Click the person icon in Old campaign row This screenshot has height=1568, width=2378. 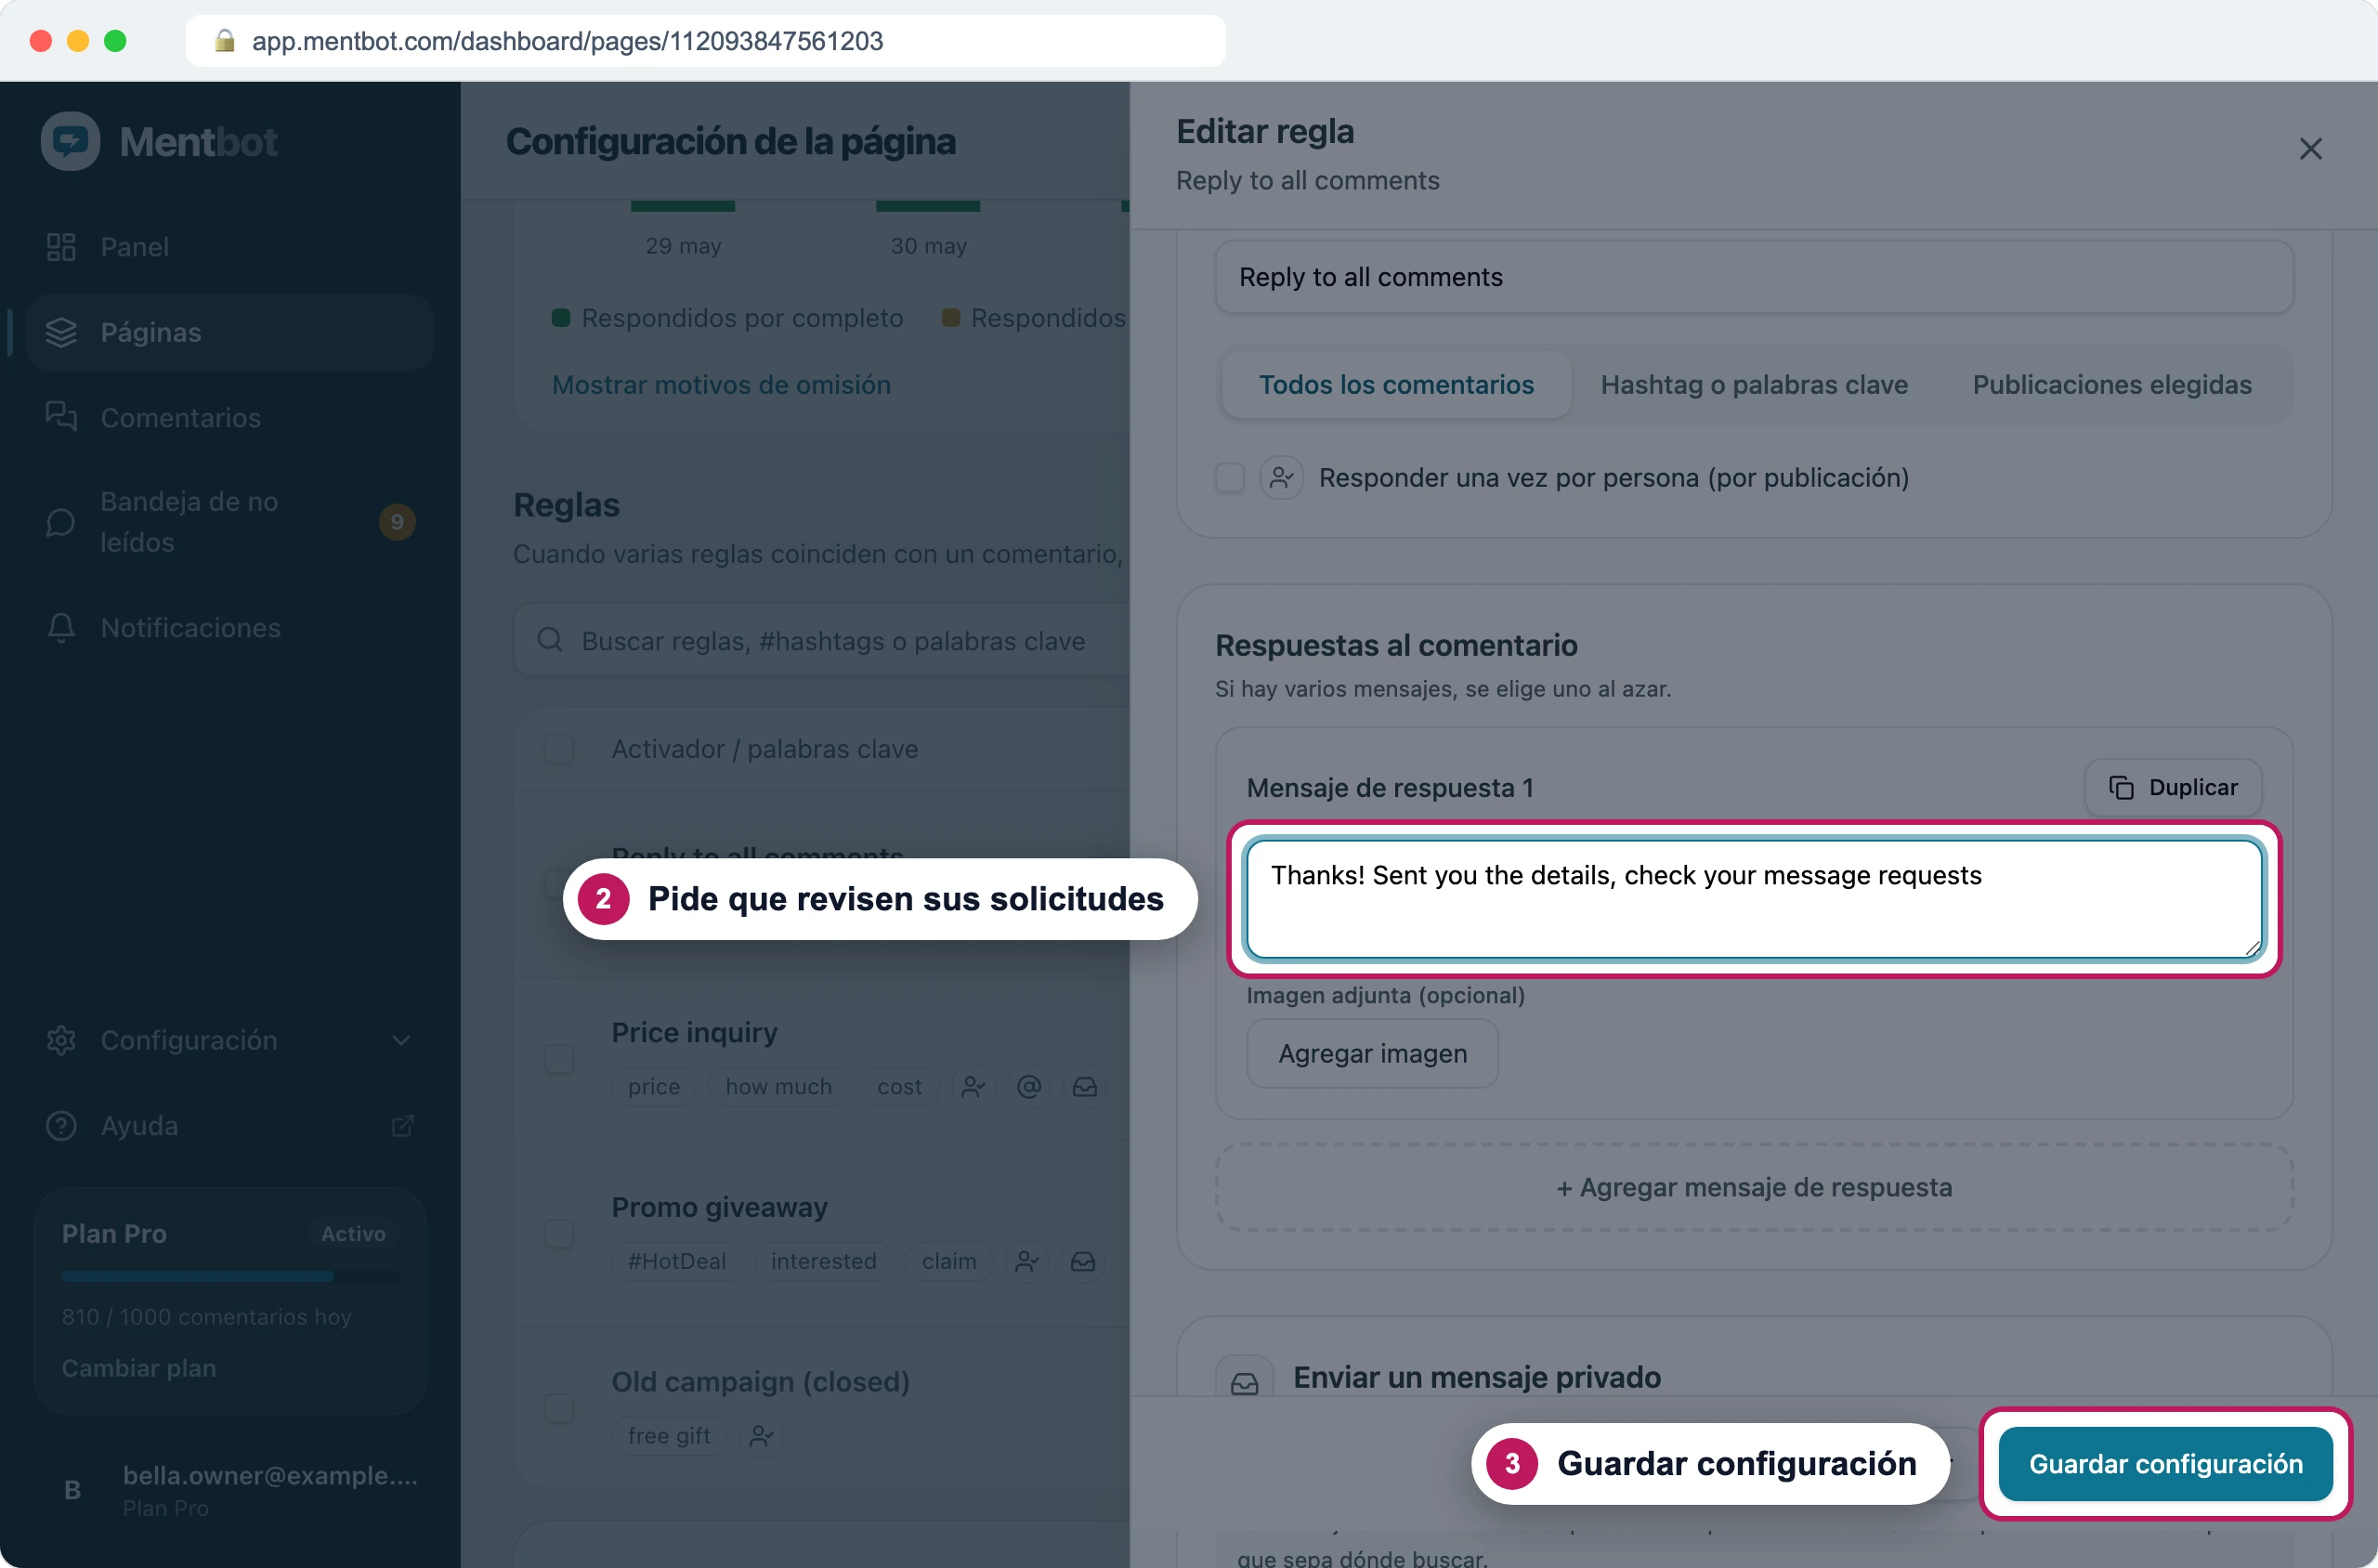point(762,1436)
